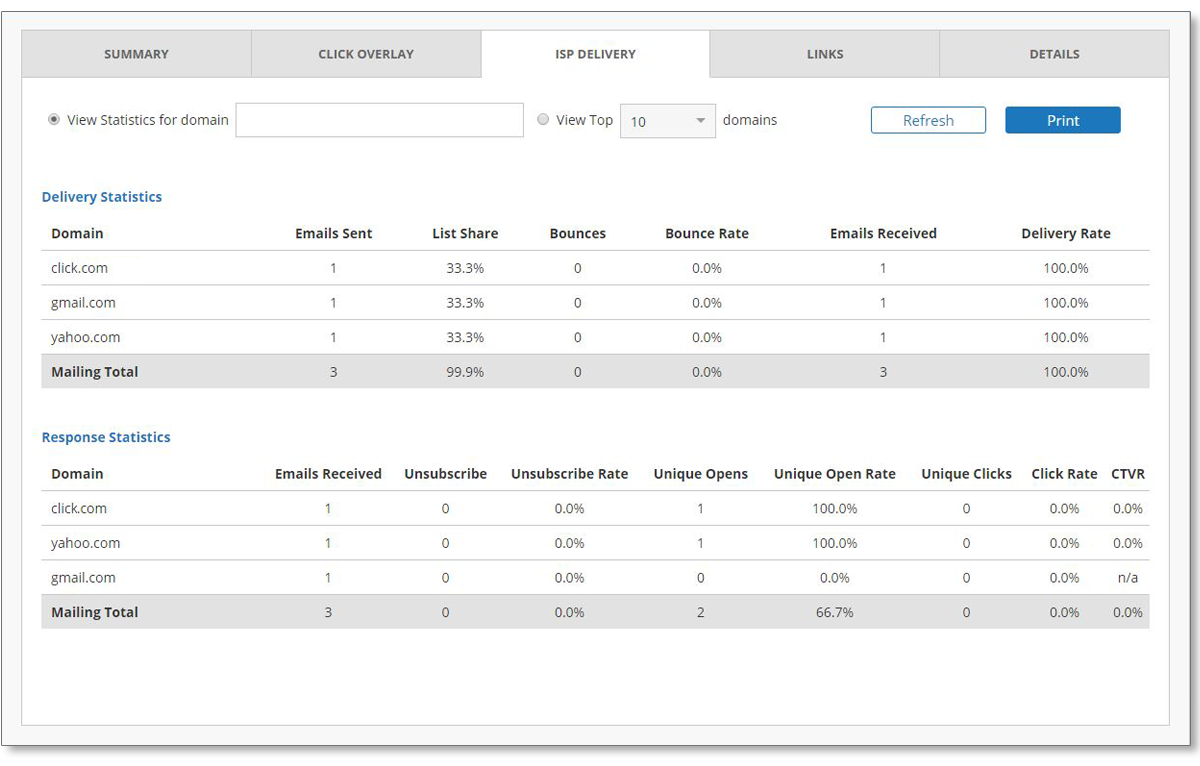The height and width of the screenshot is (766, 1200).
Task: Click the Click Rate column header
Action: coord(1065,474)
